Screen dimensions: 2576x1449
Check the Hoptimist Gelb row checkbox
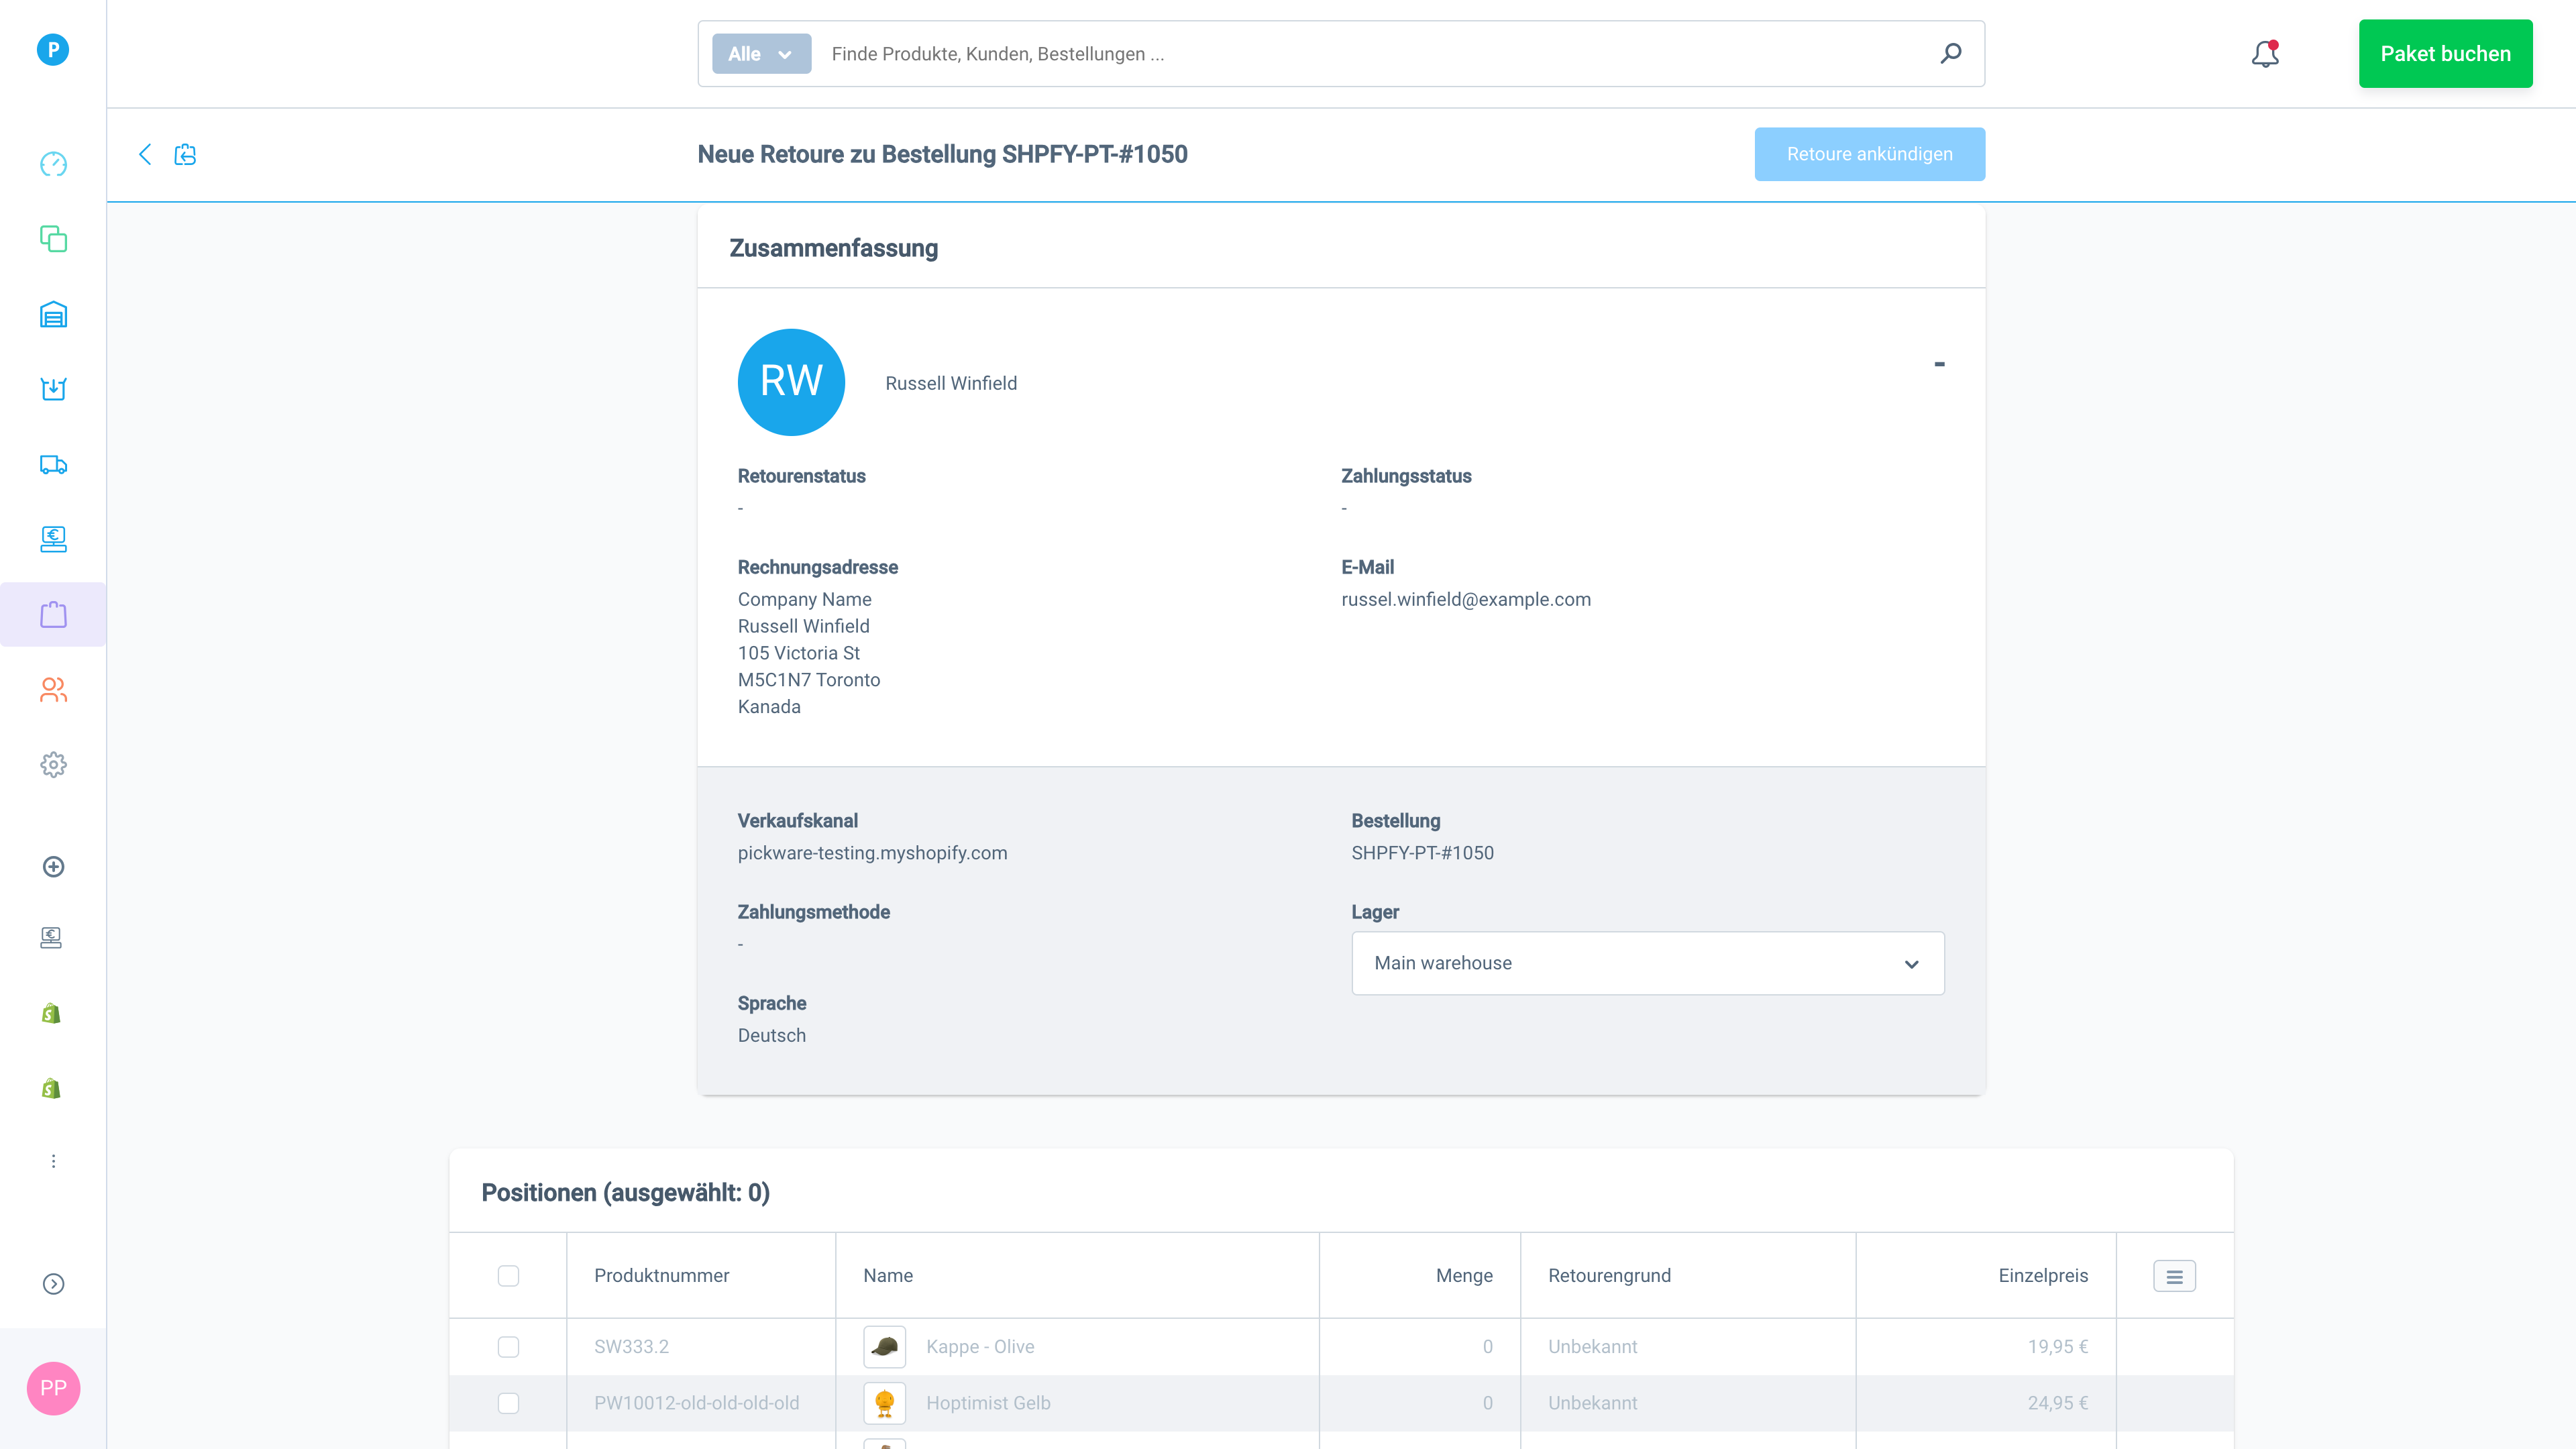(508, 1403)
